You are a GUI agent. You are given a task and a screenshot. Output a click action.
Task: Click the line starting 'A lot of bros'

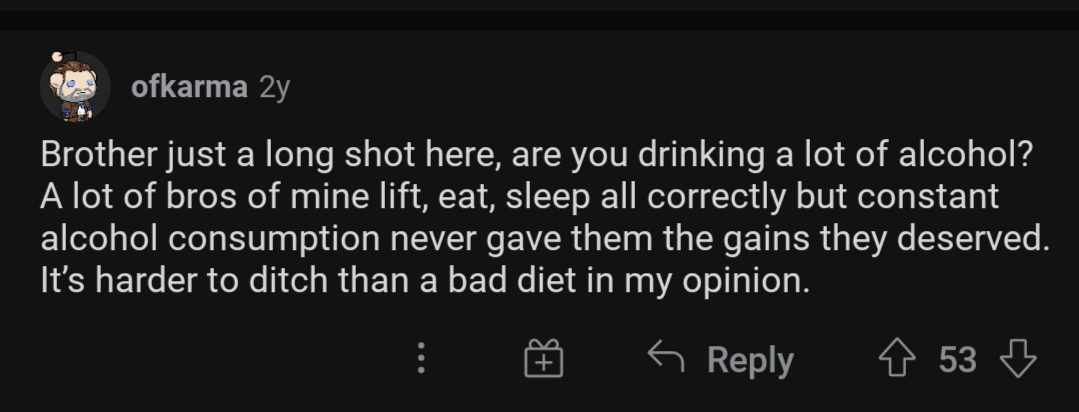pos(520,197)
